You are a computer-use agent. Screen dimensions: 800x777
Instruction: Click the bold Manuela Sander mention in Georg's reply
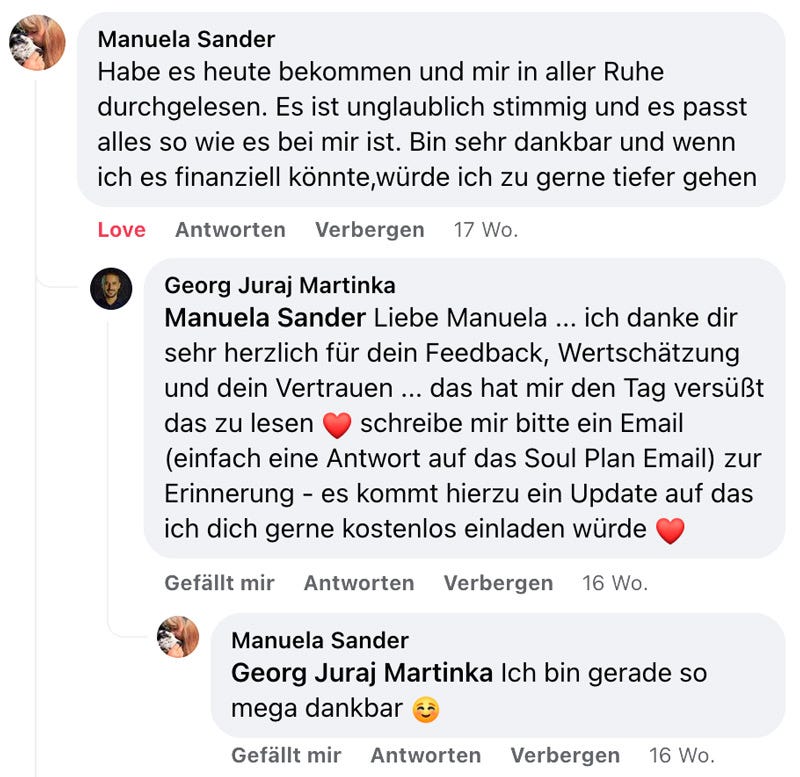(264, 318)
